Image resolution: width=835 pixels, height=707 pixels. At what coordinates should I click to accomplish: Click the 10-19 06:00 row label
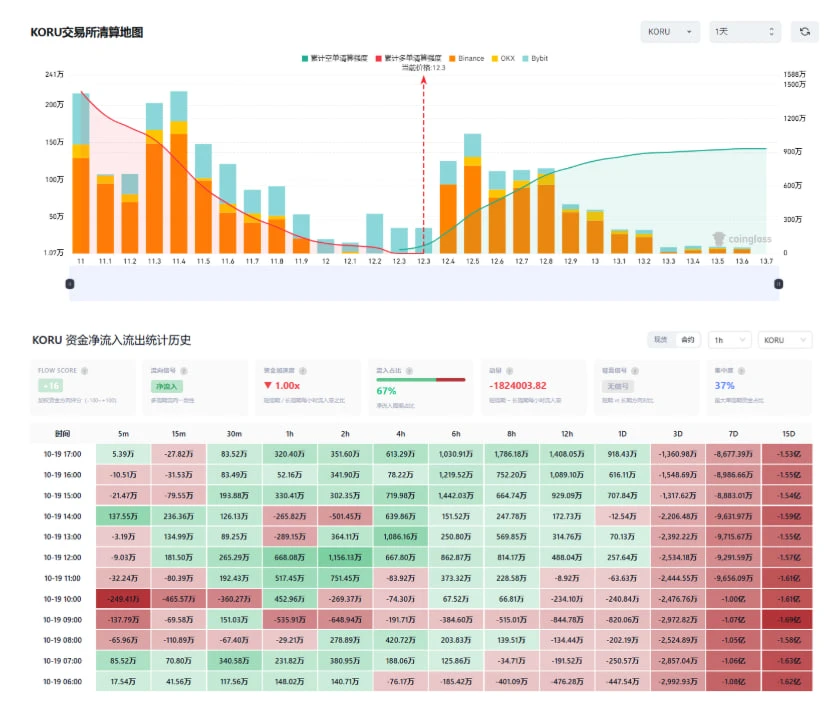click(x=62, y=681)
